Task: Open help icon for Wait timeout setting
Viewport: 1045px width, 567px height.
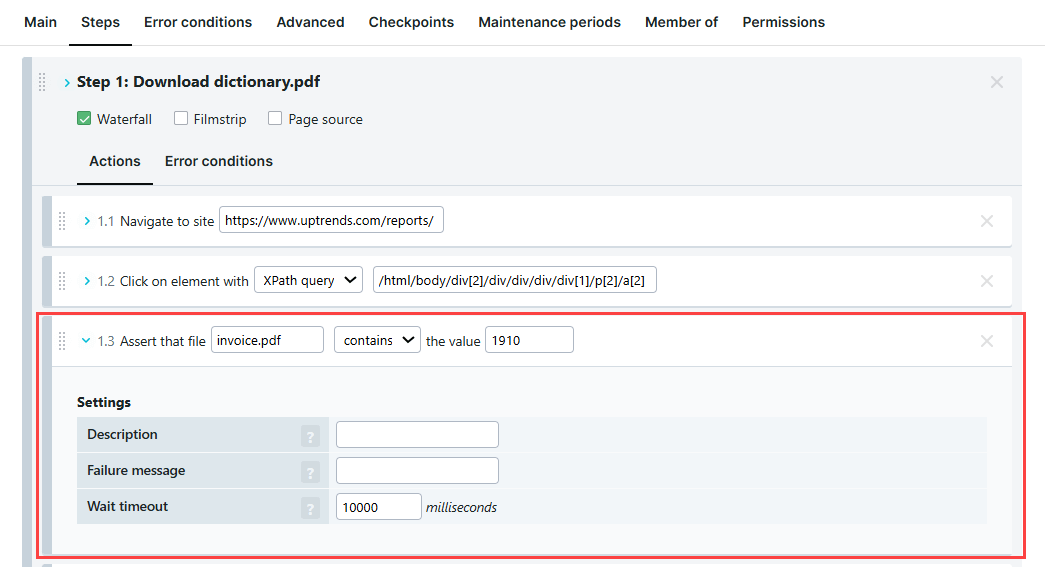Action: (310, 508)
